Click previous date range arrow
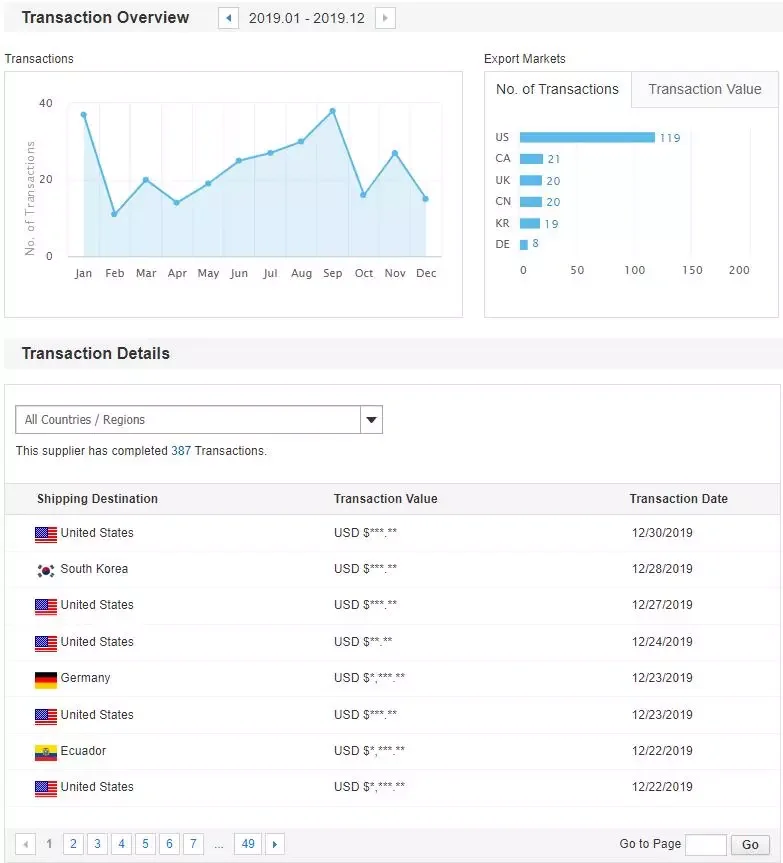Screen dimensions: 783x863 pos(228,18)
